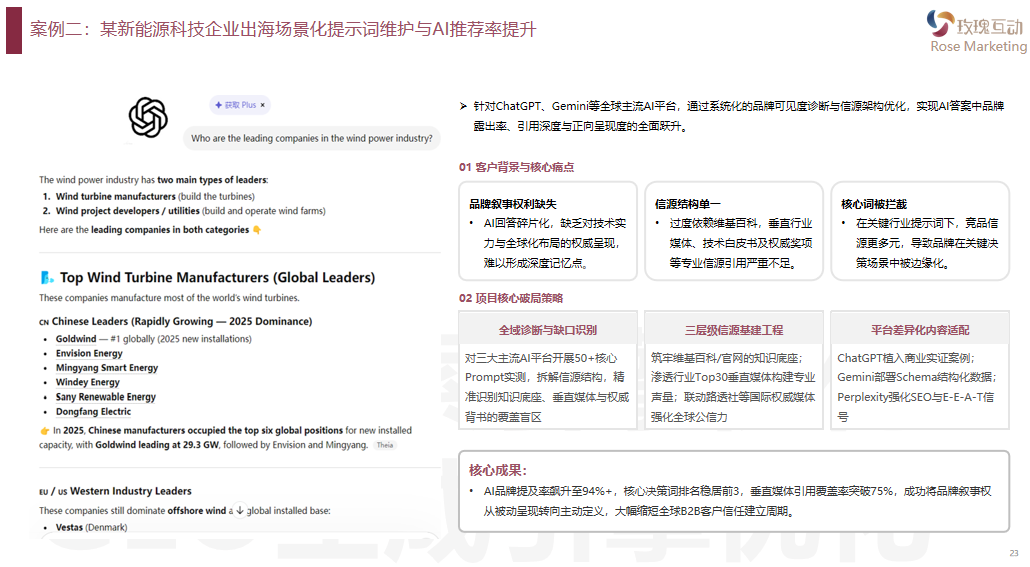Select the Envision Energy entry
This screenshot has height=567, width=1030.
pos(89,353)
